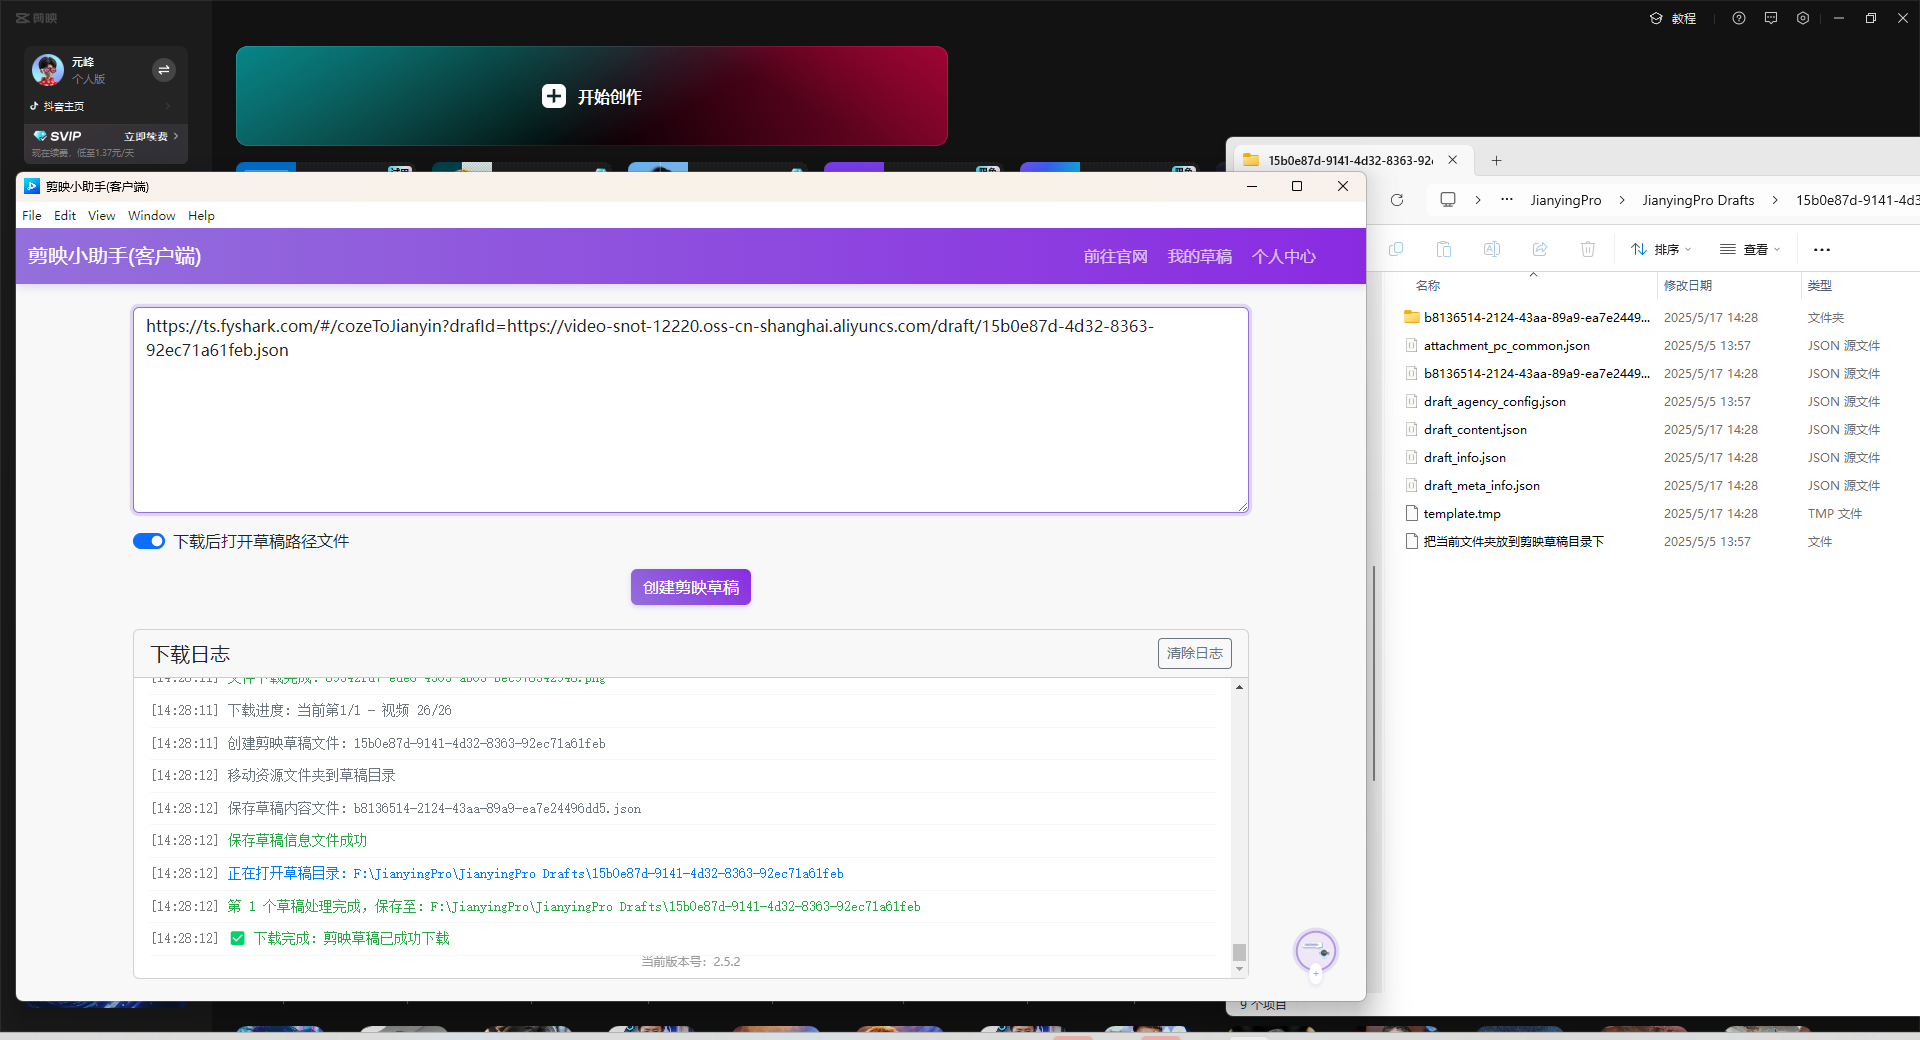Open 个人中心 in the header

(x=1284, y=256)
